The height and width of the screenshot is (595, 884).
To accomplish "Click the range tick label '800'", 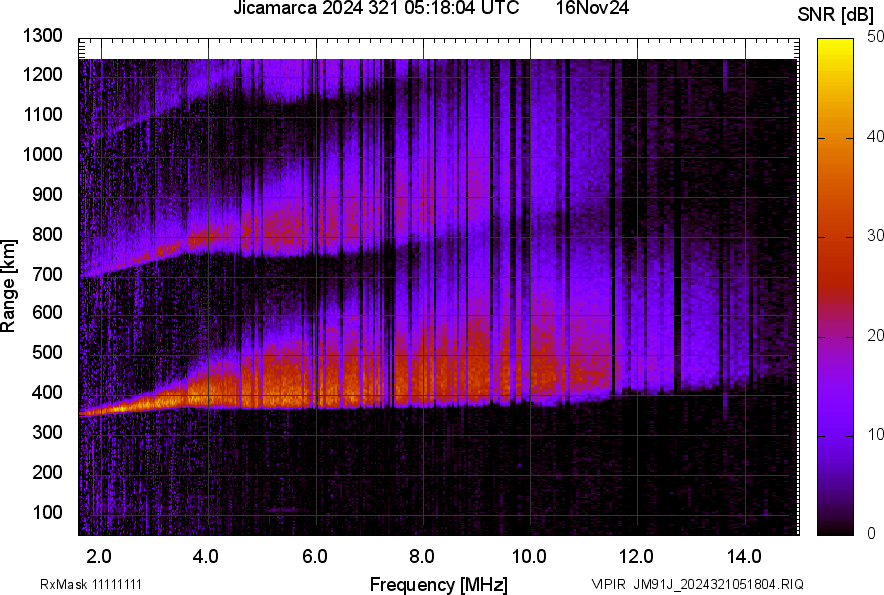I will [x=48, y=233].
